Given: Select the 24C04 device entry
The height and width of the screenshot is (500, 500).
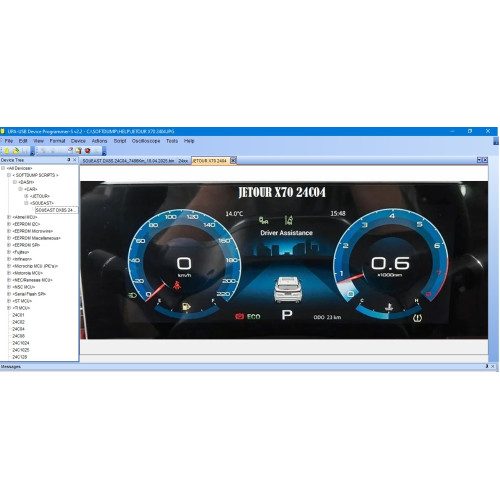Looking at the screenshot, I should 18,329.
